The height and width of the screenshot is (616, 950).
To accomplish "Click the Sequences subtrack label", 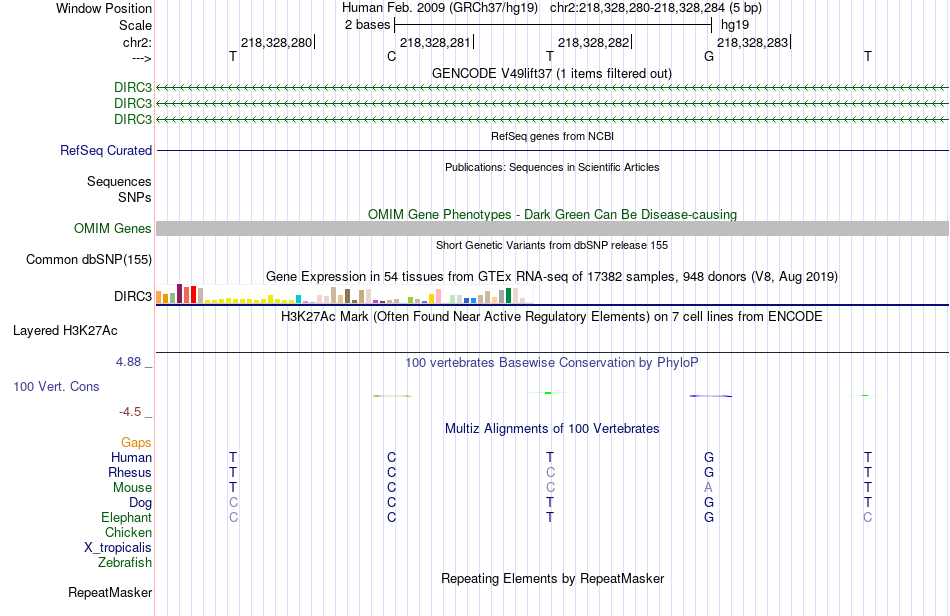I will 119,182.
